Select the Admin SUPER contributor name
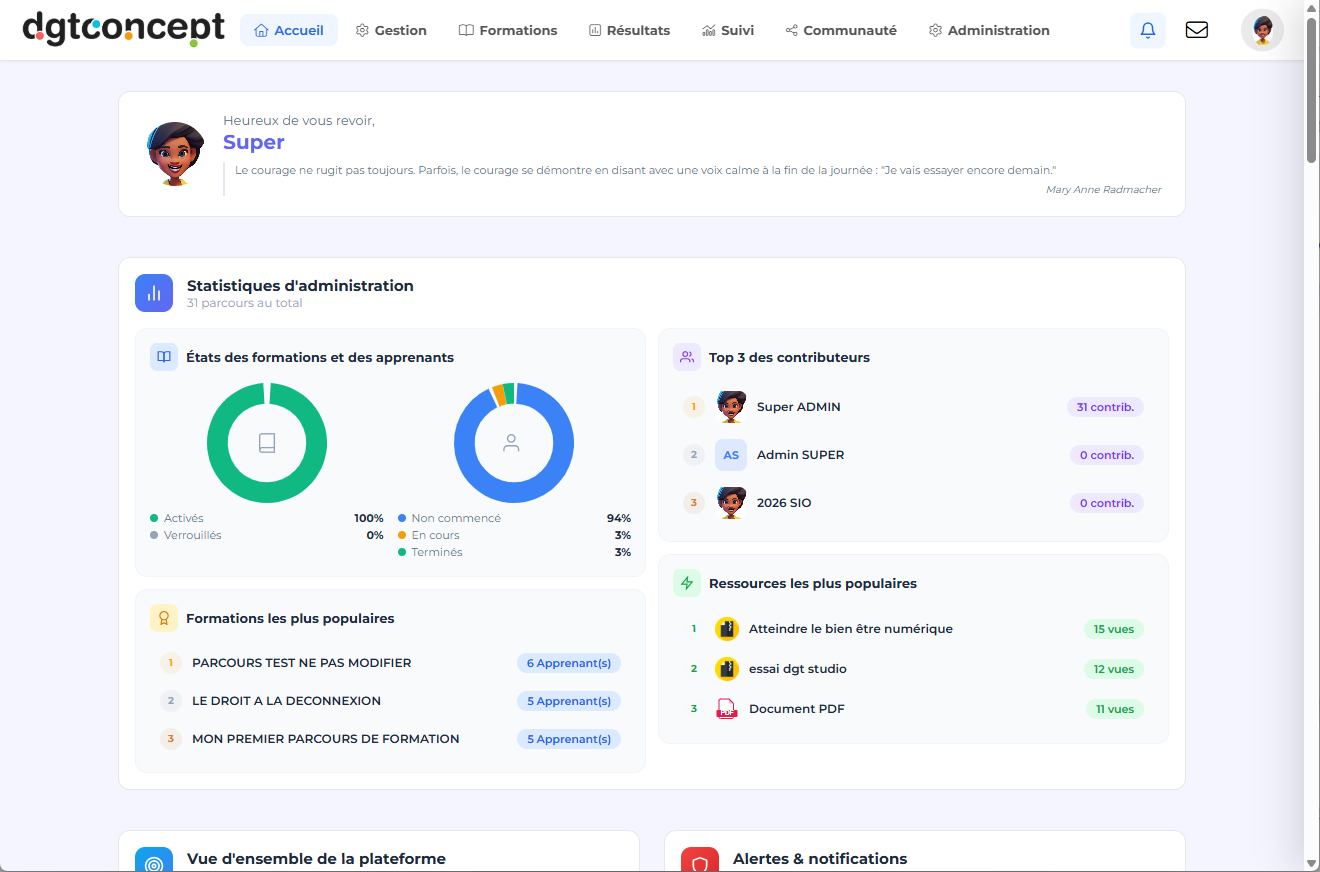The image size is (1320, 872). point(801,455)
